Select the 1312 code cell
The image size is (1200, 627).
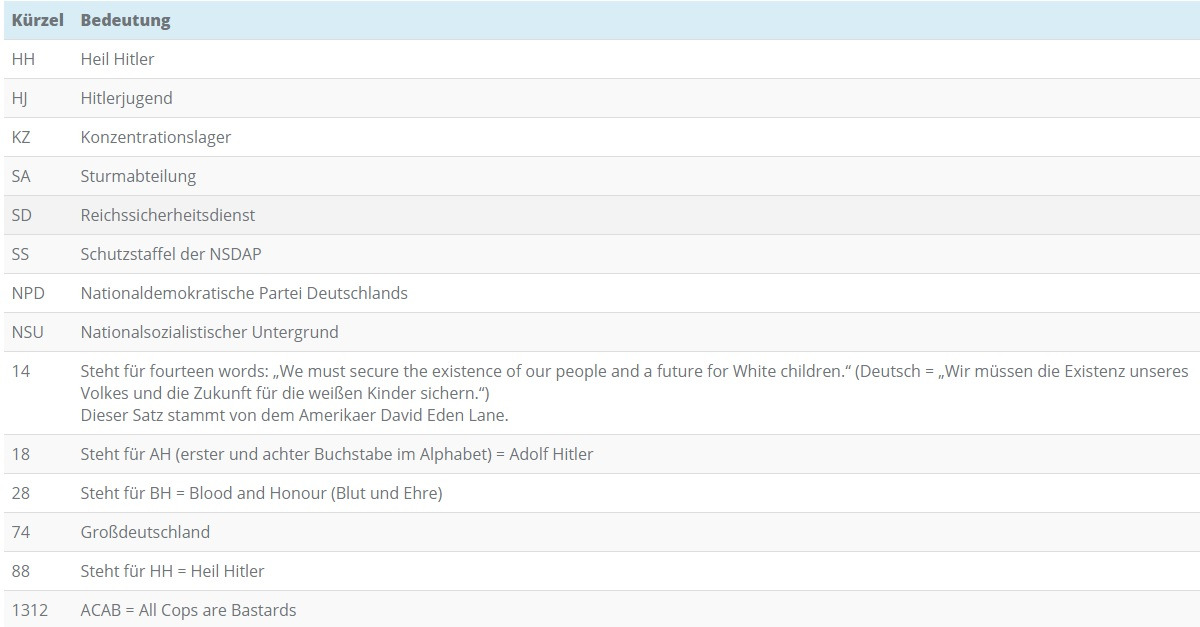30,610
